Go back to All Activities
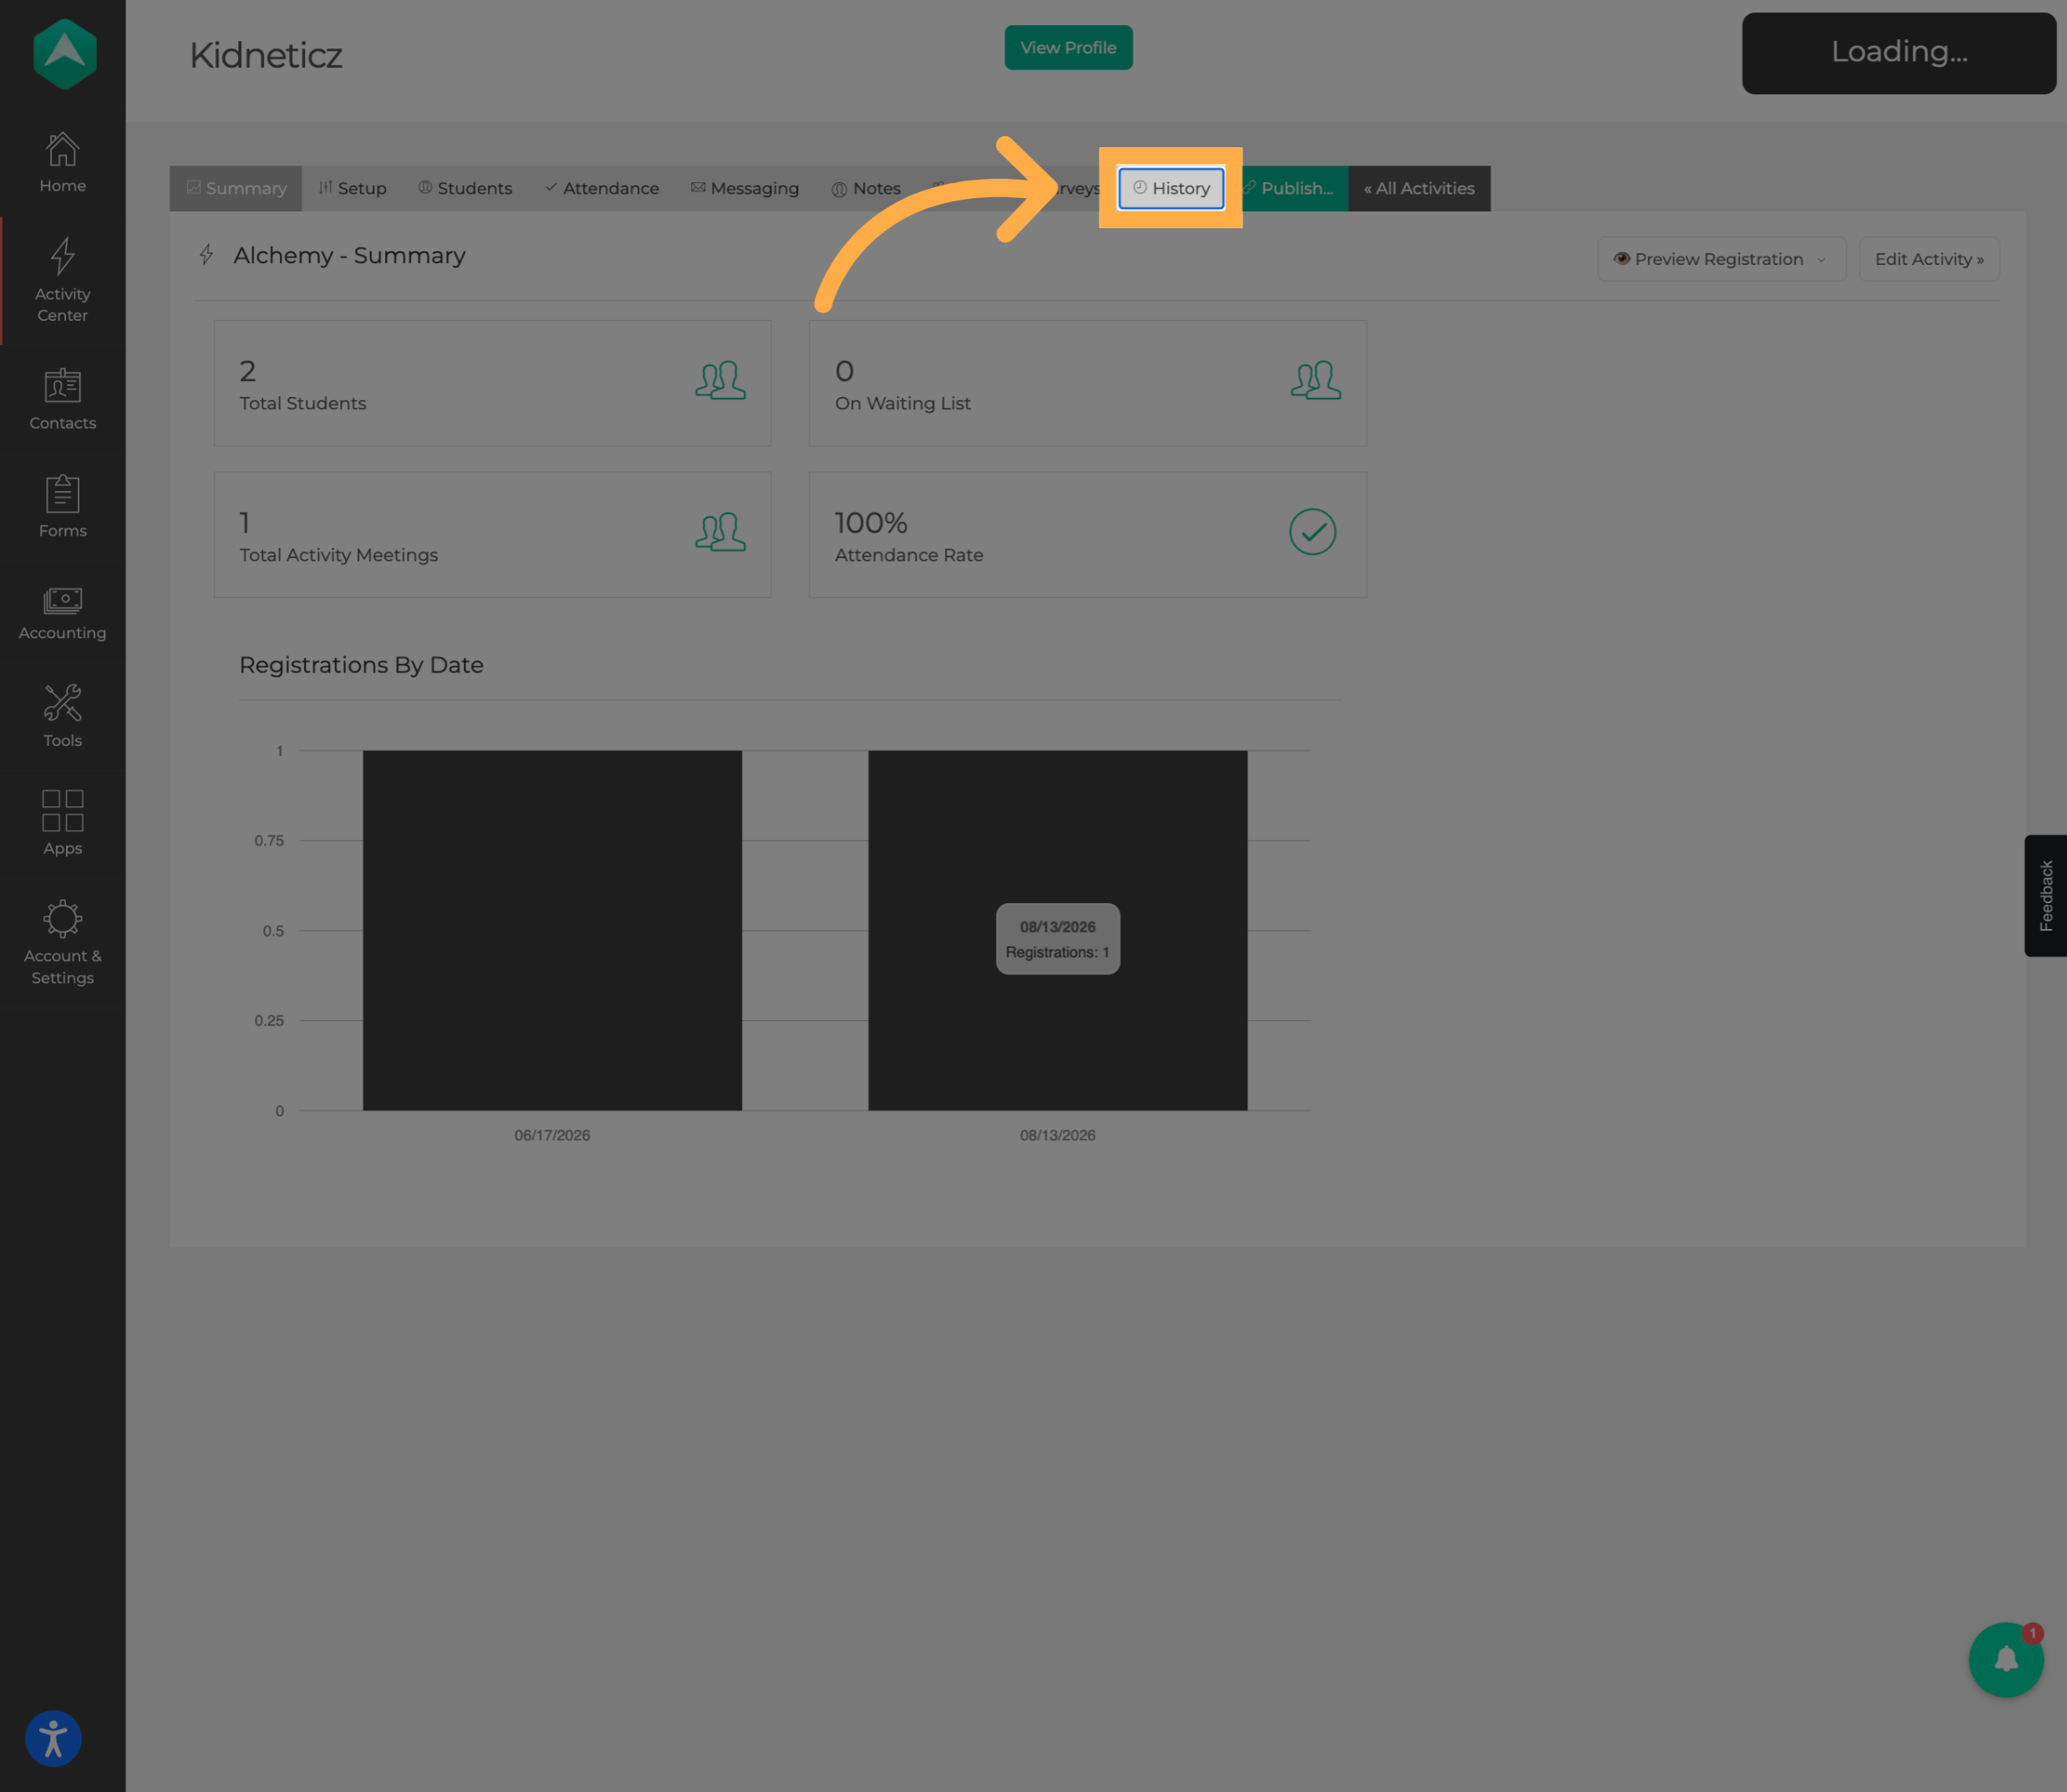 (1419, 188)
